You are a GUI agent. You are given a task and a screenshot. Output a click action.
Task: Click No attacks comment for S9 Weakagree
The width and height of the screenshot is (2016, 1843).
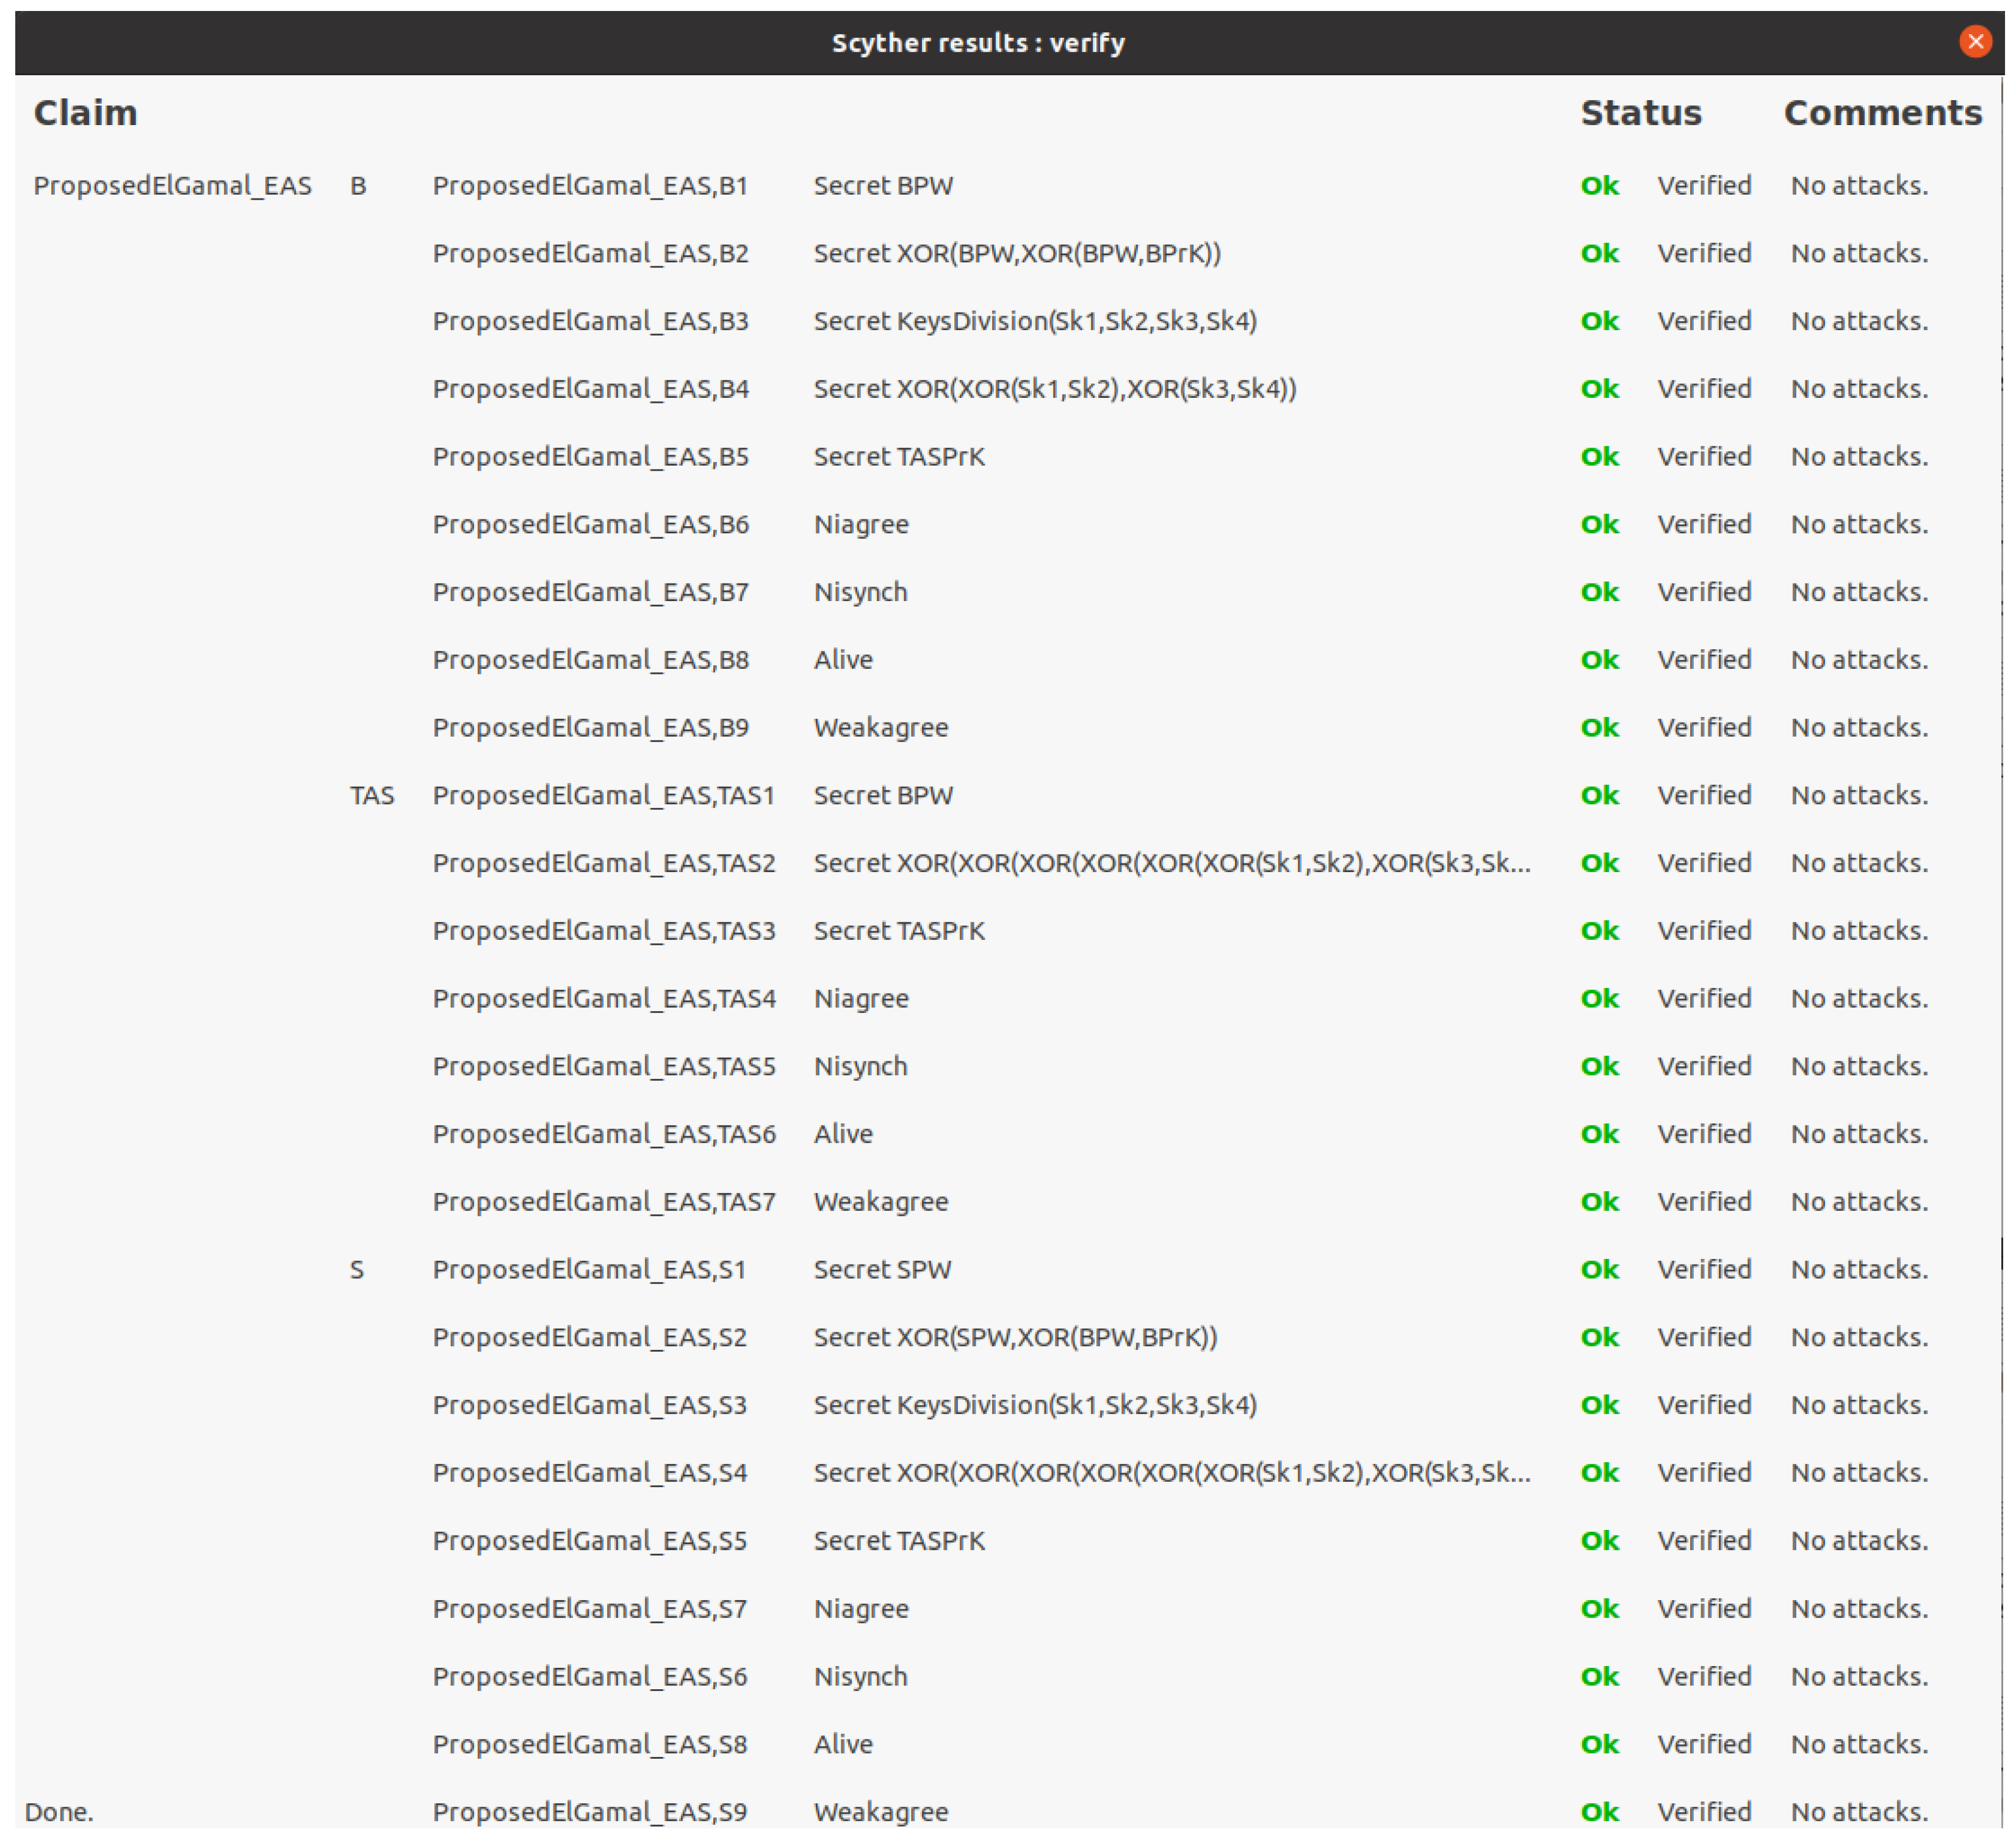tap(1859, 1811)
